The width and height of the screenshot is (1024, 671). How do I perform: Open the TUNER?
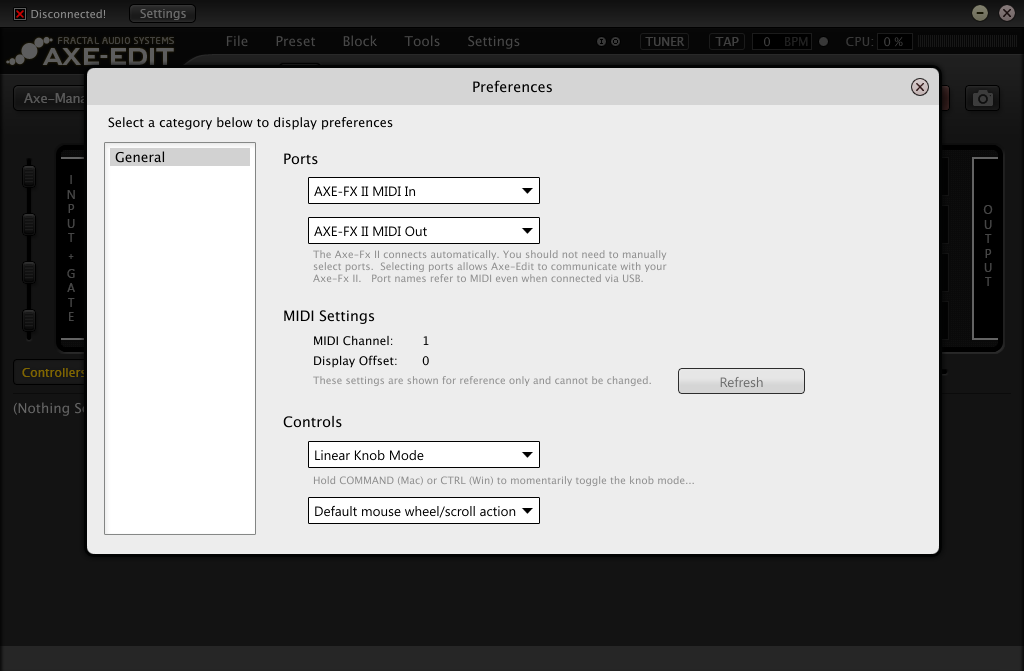[x=664, y=41]
